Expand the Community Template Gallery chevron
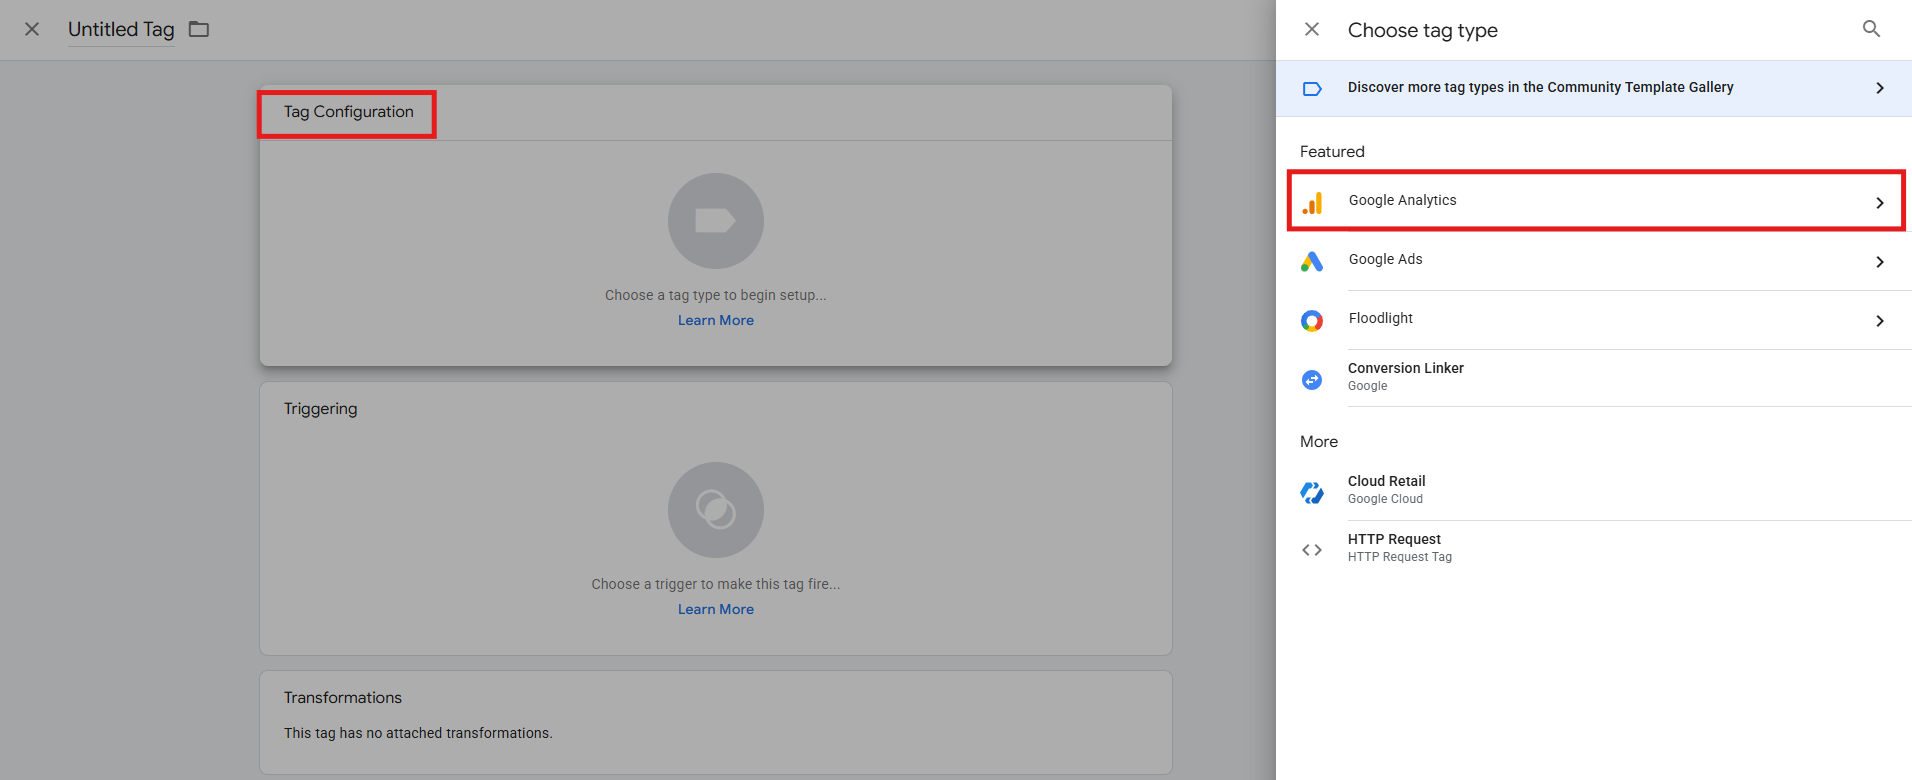 point(1880,88)
